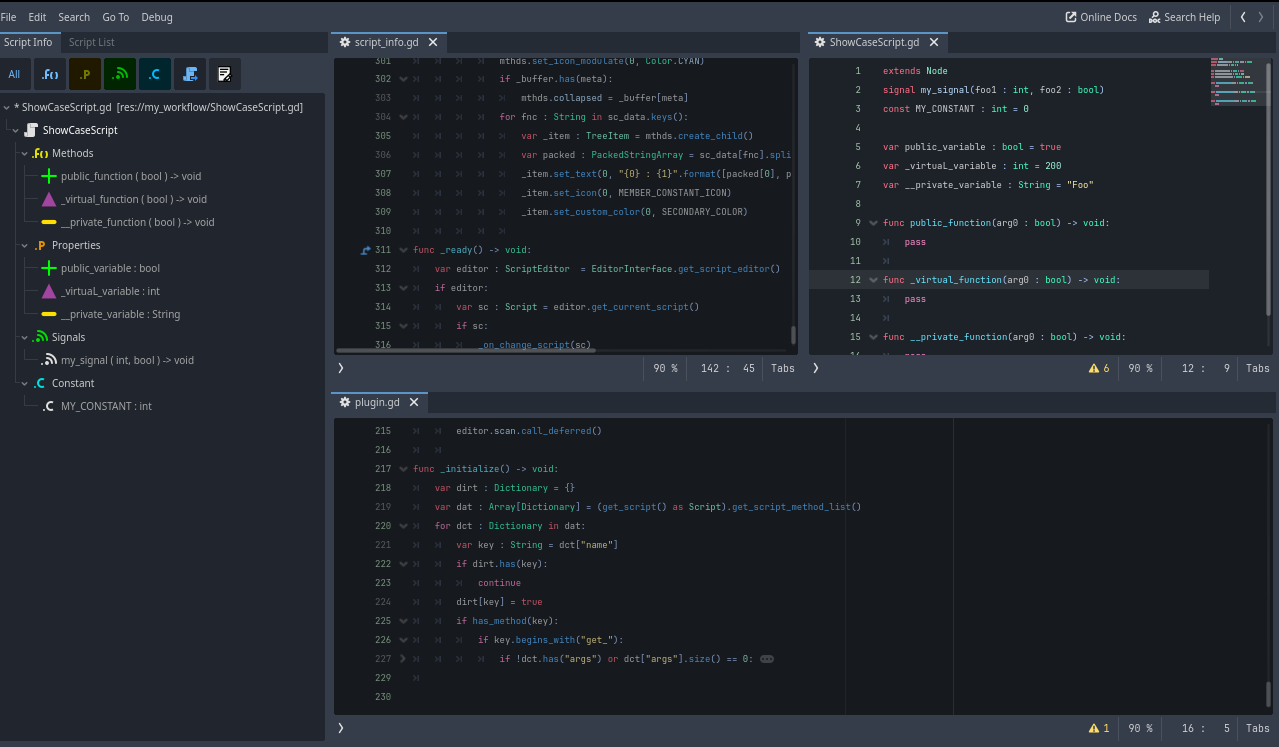Toggle the Signals filter button
The image size is (1279, 747).
click(x=120, y=74)
